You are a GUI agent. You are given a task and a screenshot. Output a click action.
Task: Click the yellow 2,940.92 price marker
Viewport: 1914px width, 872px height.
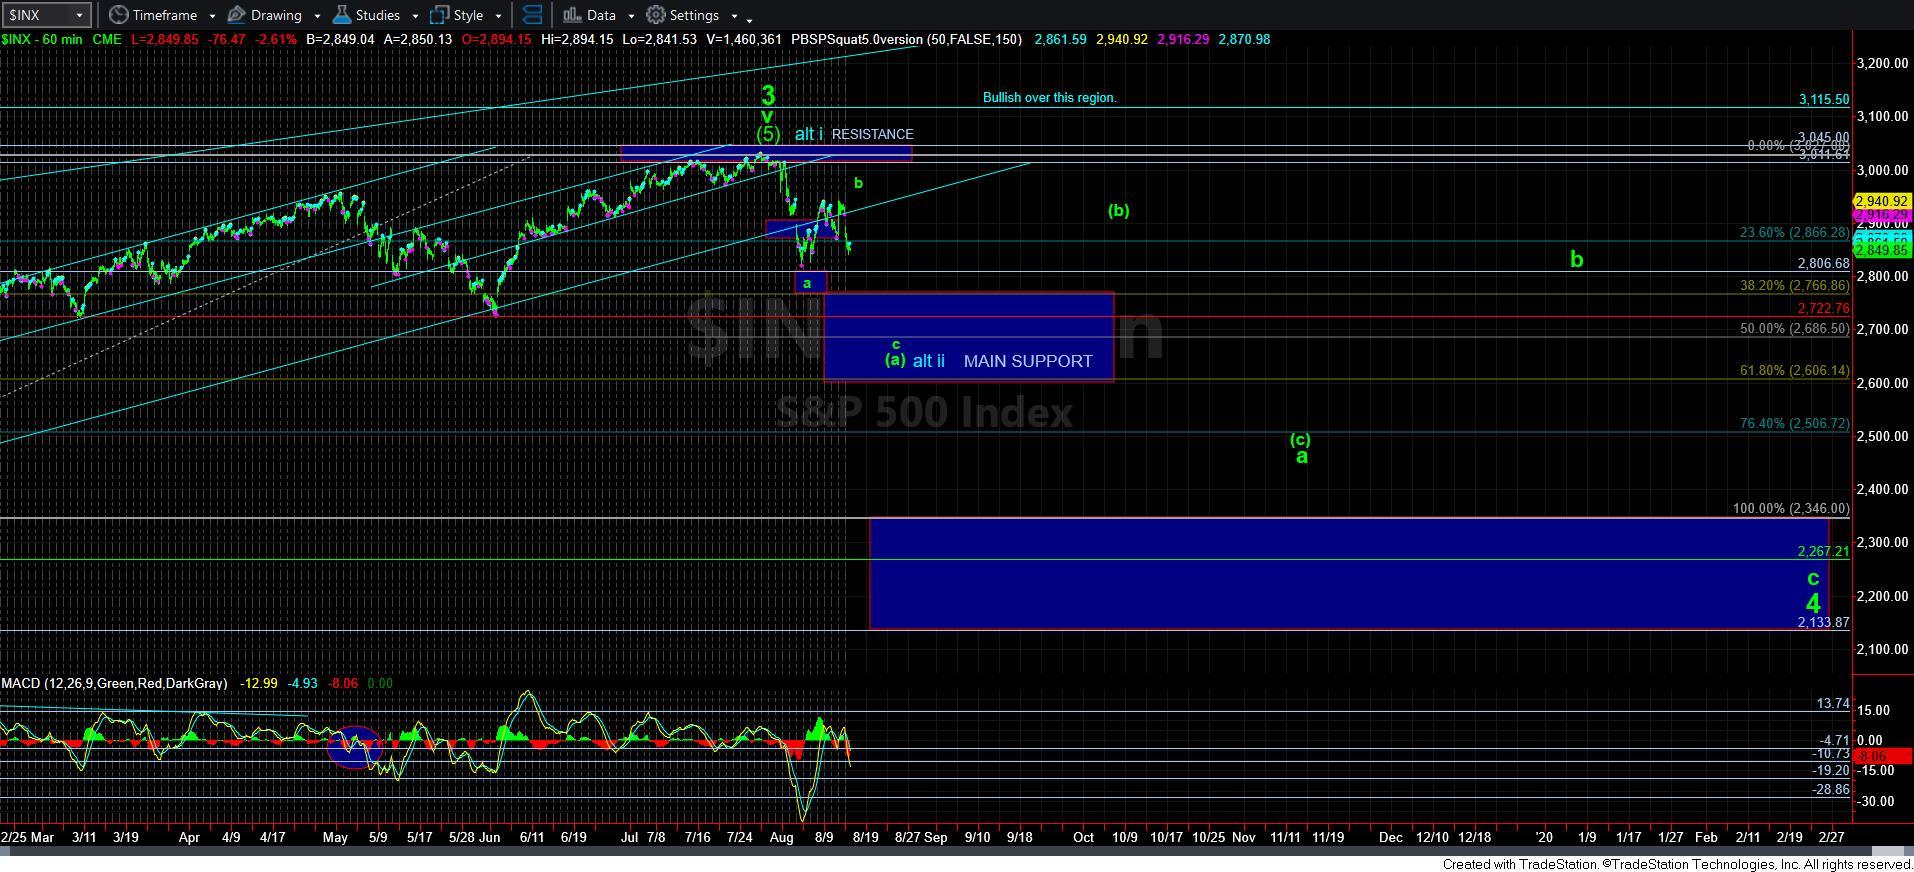point(1882,201)
